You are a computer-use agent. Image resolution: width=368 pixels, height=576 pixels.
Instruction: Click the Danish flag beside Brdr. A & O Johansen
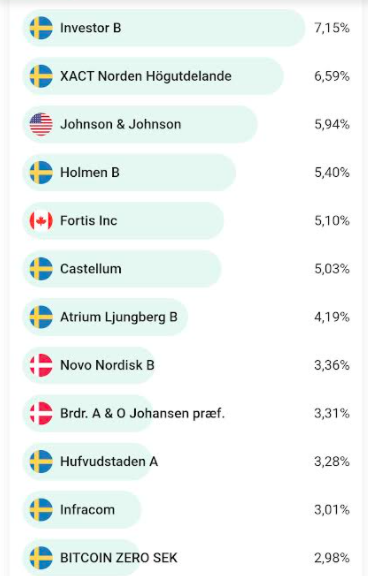[41, 413]
